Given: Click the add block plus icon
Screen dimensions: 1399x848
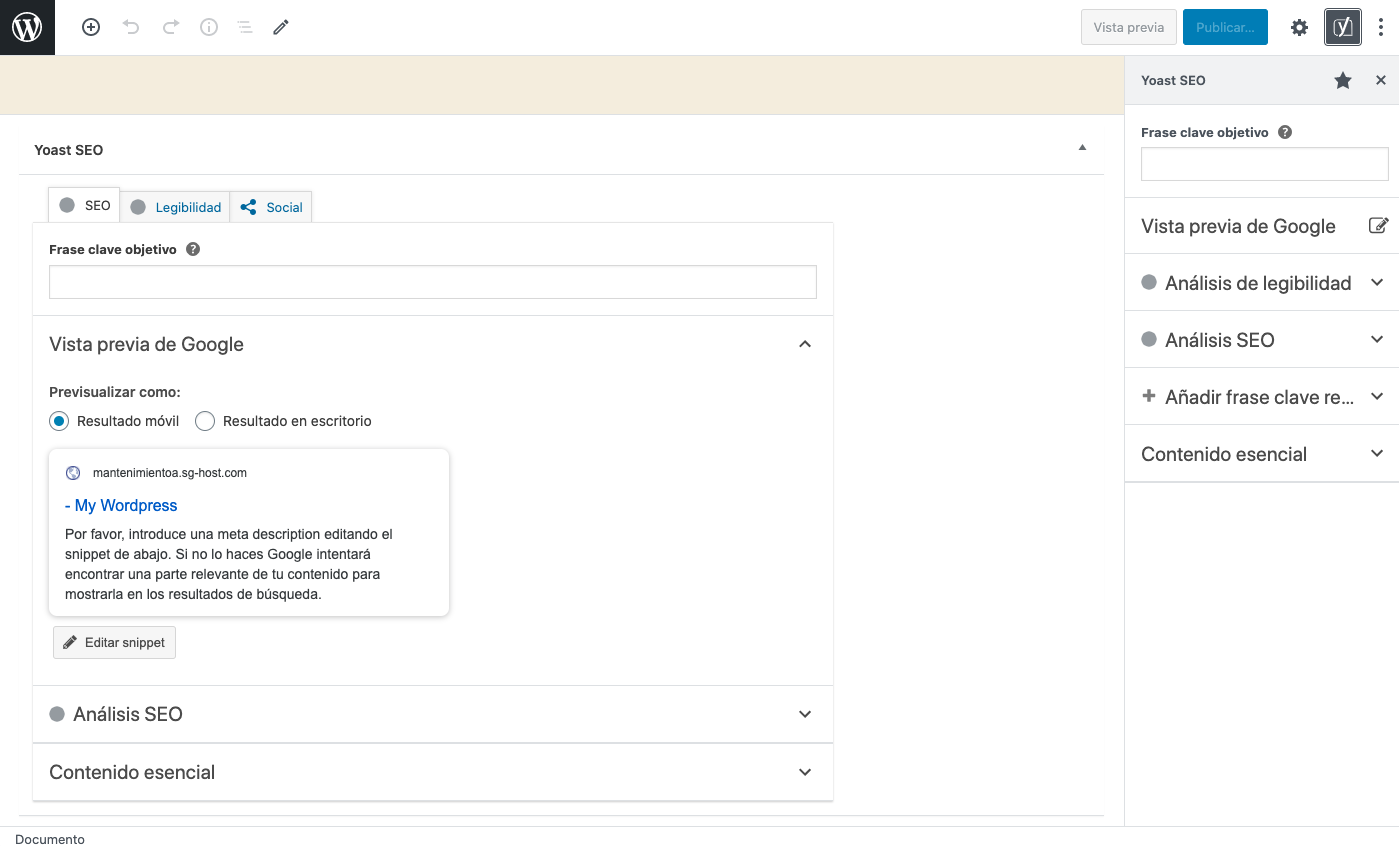Looking at the screenshot, I should pyautogui.click(x=91, y=28).
